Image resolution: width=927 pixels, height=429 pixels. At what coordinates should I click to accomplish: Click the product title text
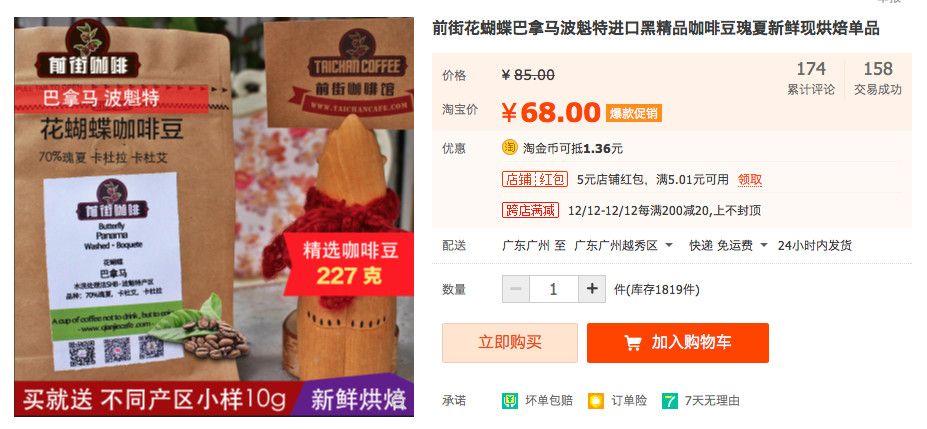pos(656,28)
